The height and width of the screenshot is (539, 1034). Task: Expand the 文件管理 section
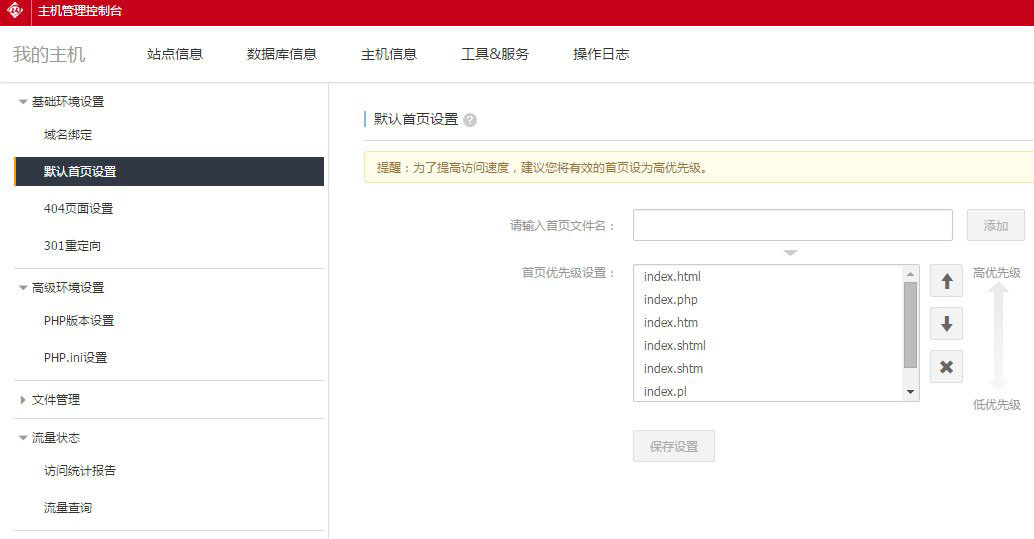click(23, 400)
